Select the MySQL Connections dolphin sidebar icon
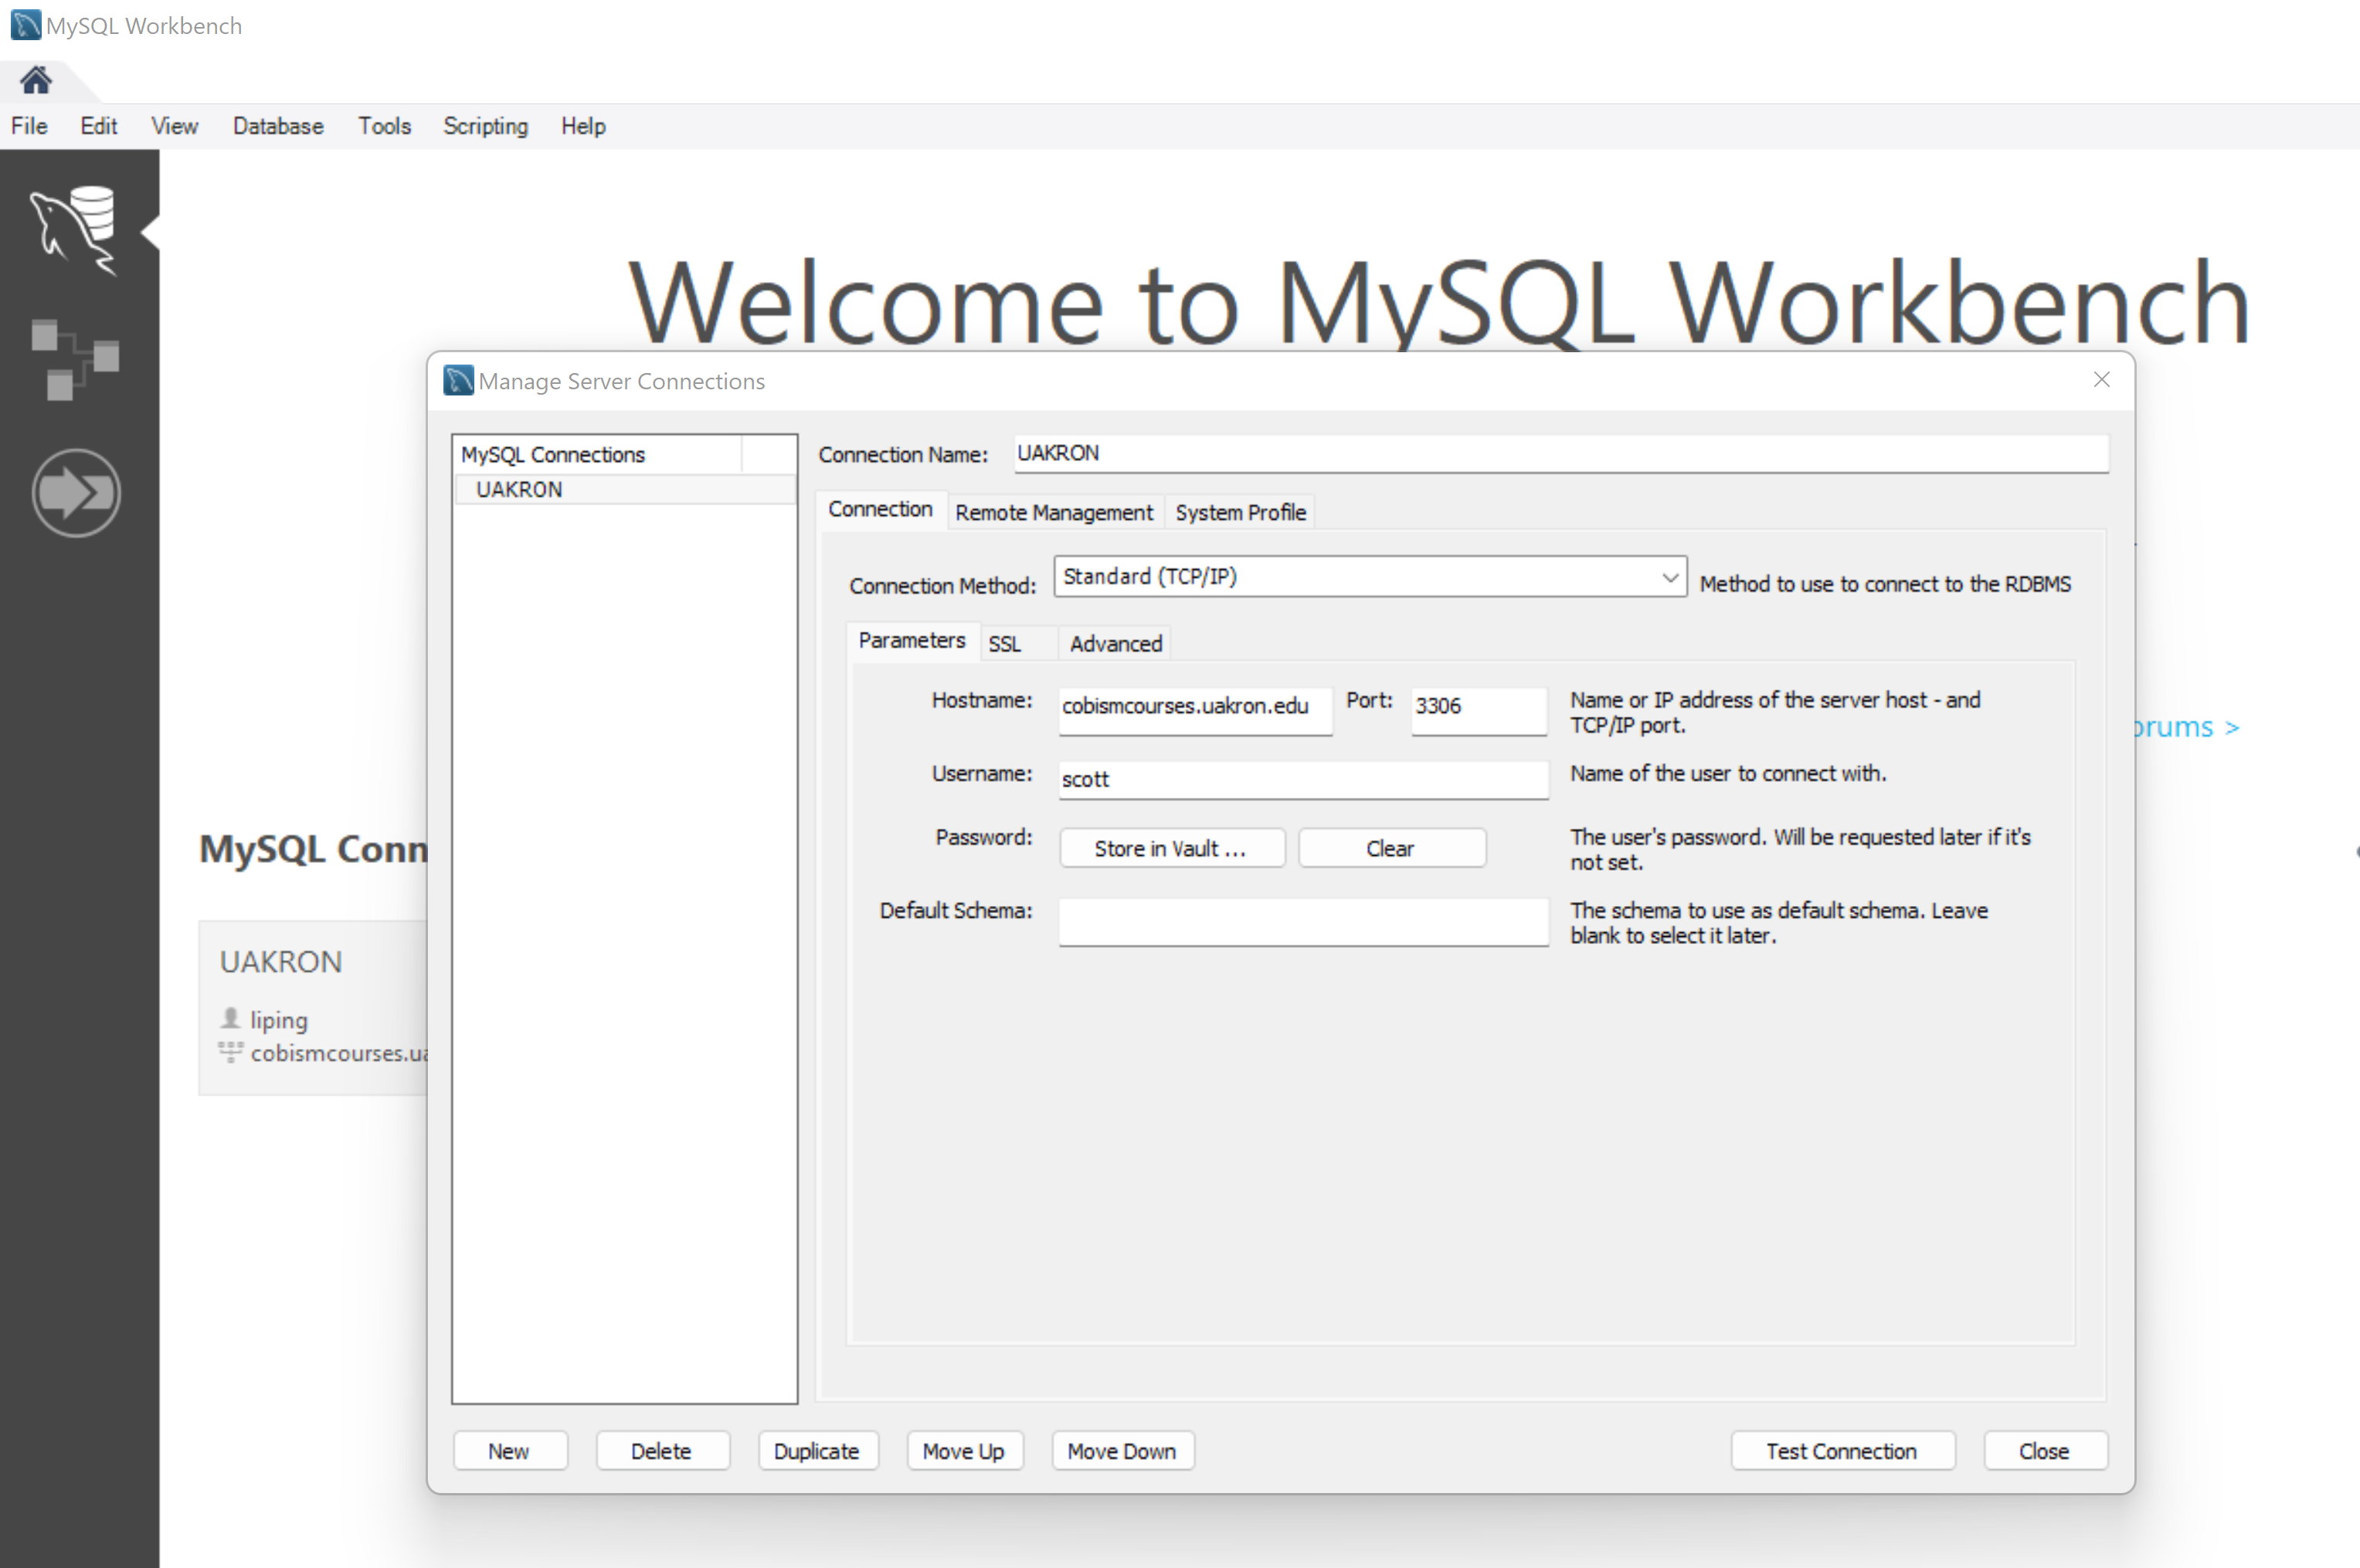 click(x=75, y=230)
